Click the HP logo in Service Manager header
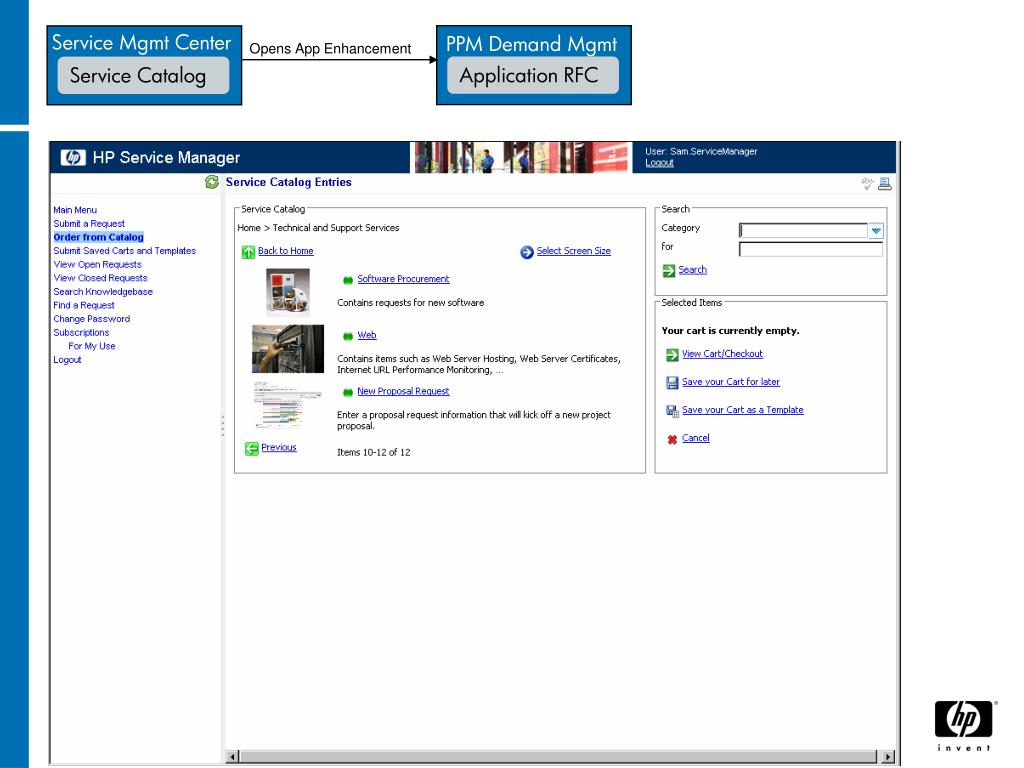 (73, 157)
